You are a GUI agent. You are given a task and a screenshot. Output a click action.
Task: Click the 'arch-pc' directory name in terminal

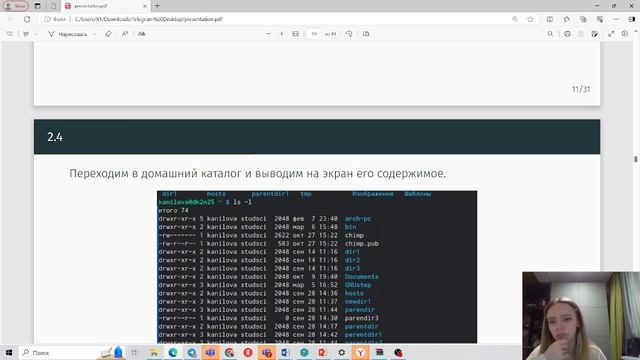(358, 219)
